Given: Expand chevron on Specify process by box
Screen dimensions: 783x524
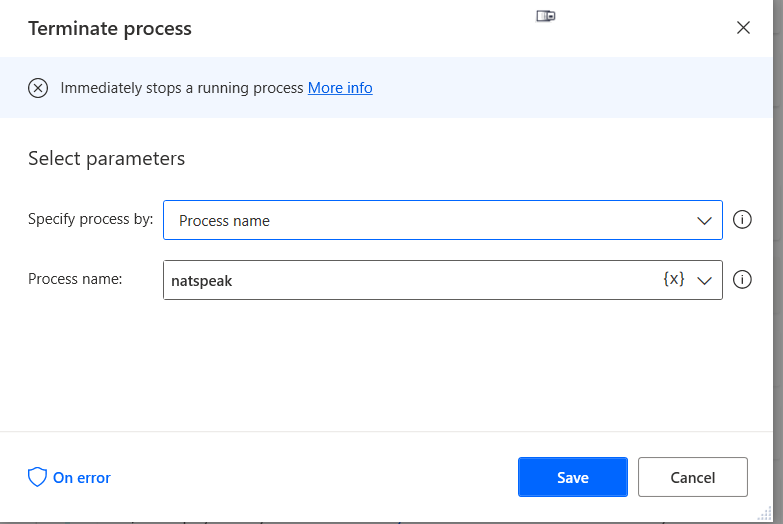Looking at the screenshot, I should pos(704,220).
